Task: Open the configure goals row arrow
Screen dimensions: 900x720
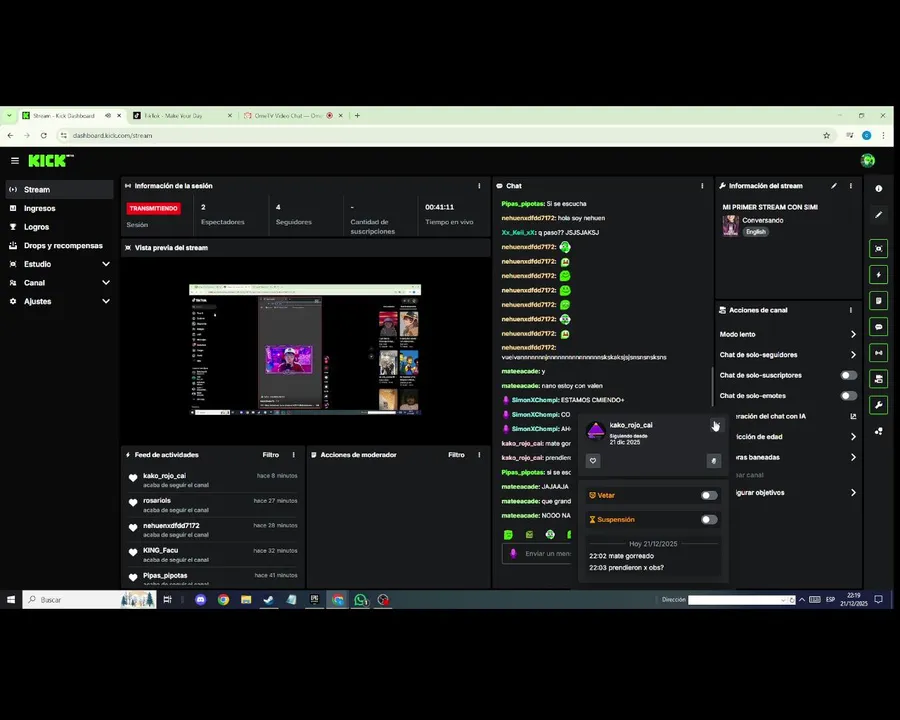Action: pos(853,493)
